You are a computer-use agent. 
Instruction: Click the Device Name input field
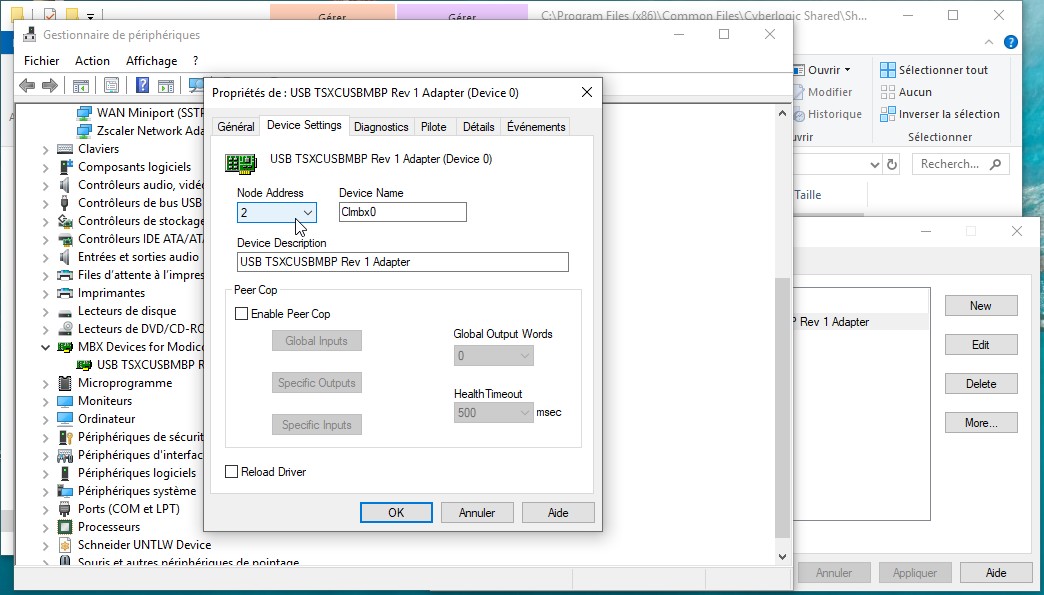pos(402,212)
